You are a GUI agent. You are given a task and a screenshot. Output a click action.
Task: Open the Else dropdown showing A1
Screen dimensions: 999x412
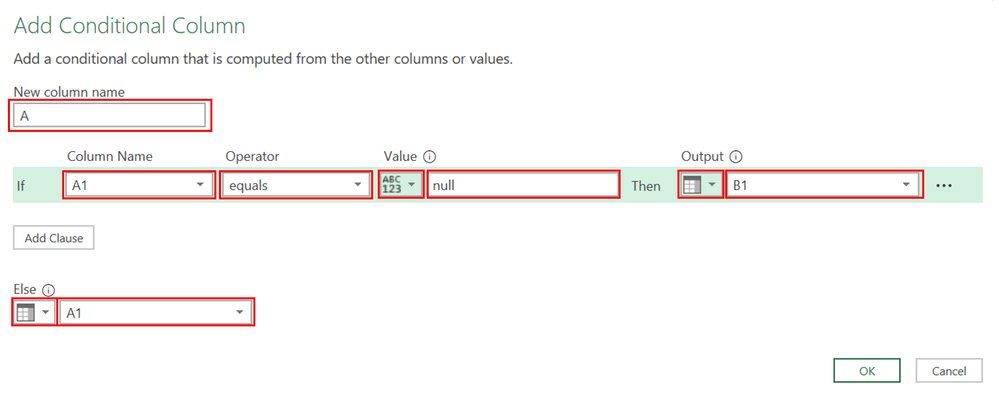point(240,313)
